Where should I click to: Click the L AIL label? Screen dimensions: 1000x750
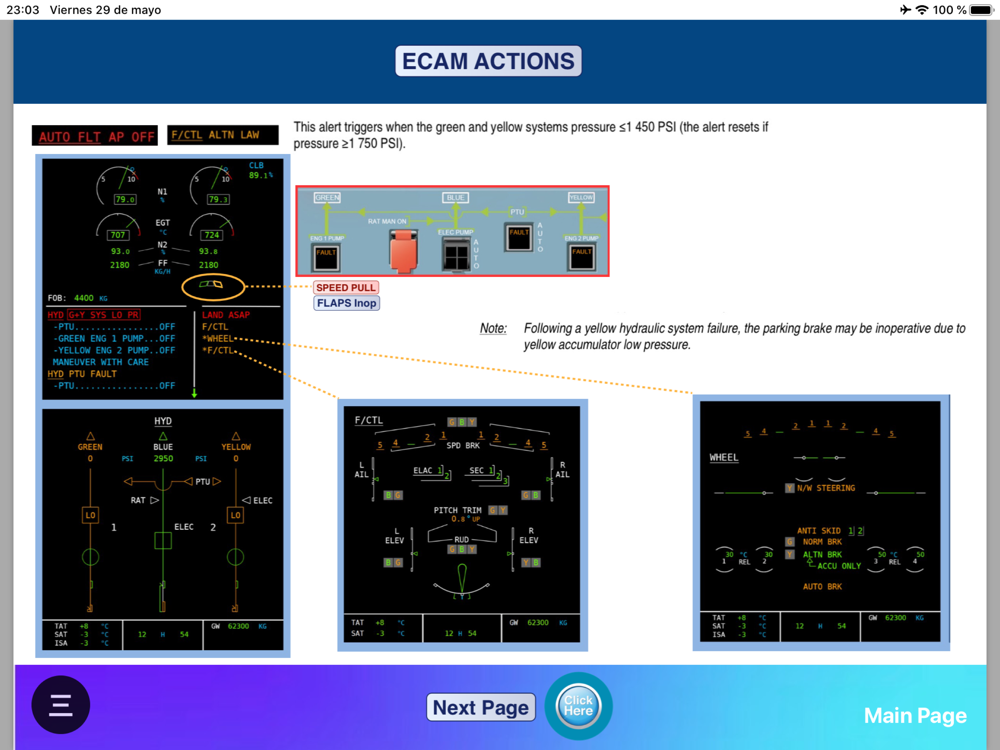point(362,469)
